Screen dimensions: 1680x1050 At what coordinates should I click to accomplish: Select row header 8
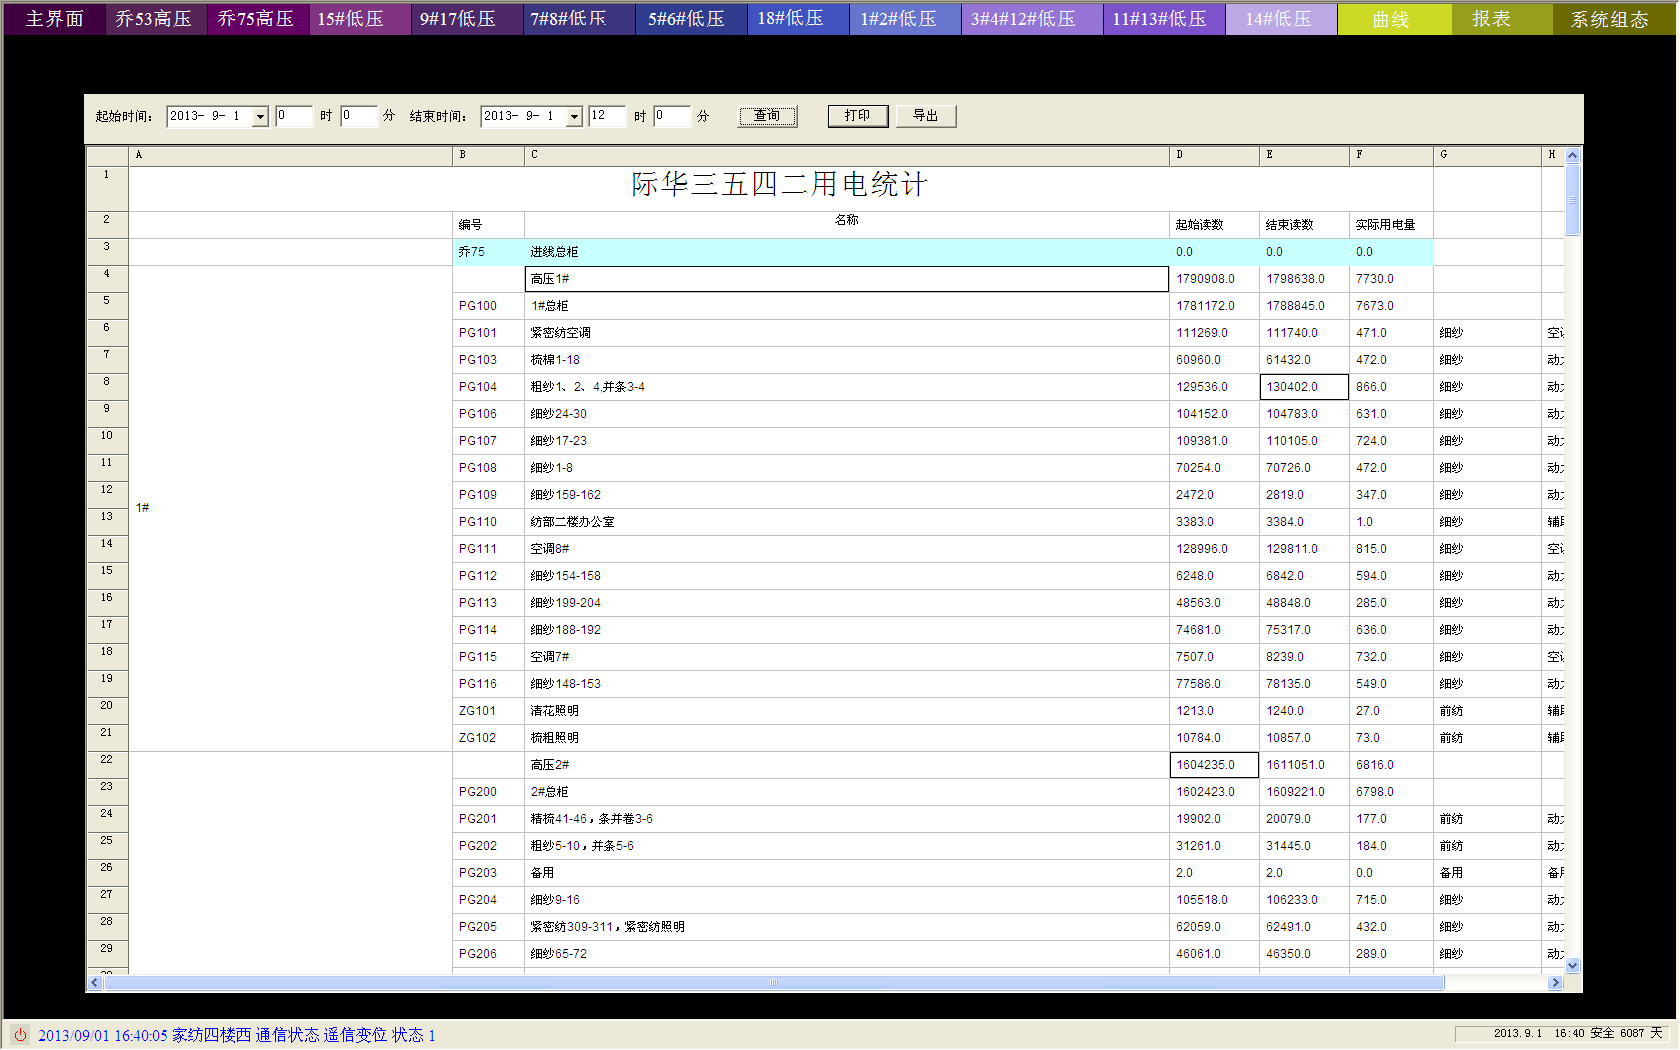[107, 387]
